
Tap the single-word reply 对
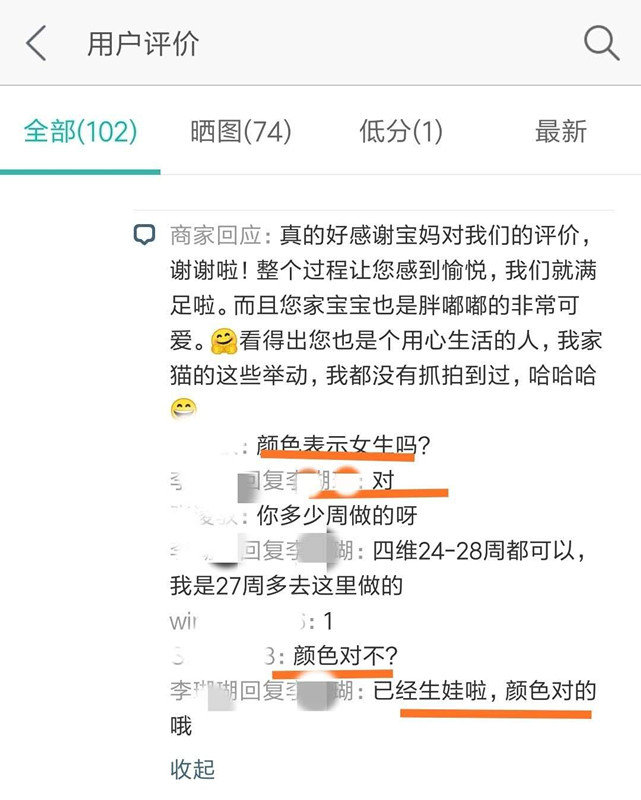[x=383, y=481]
